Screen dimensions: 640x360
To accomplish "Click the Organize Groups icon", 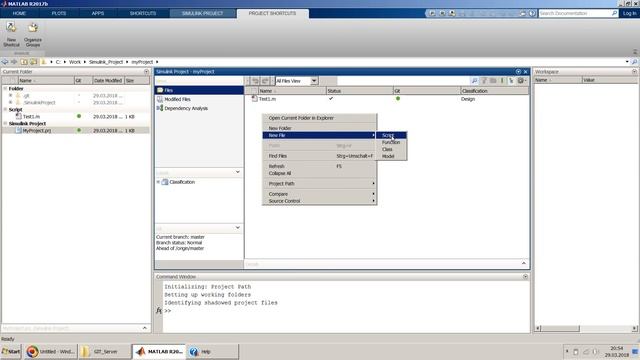I will [x=33, y=28].
